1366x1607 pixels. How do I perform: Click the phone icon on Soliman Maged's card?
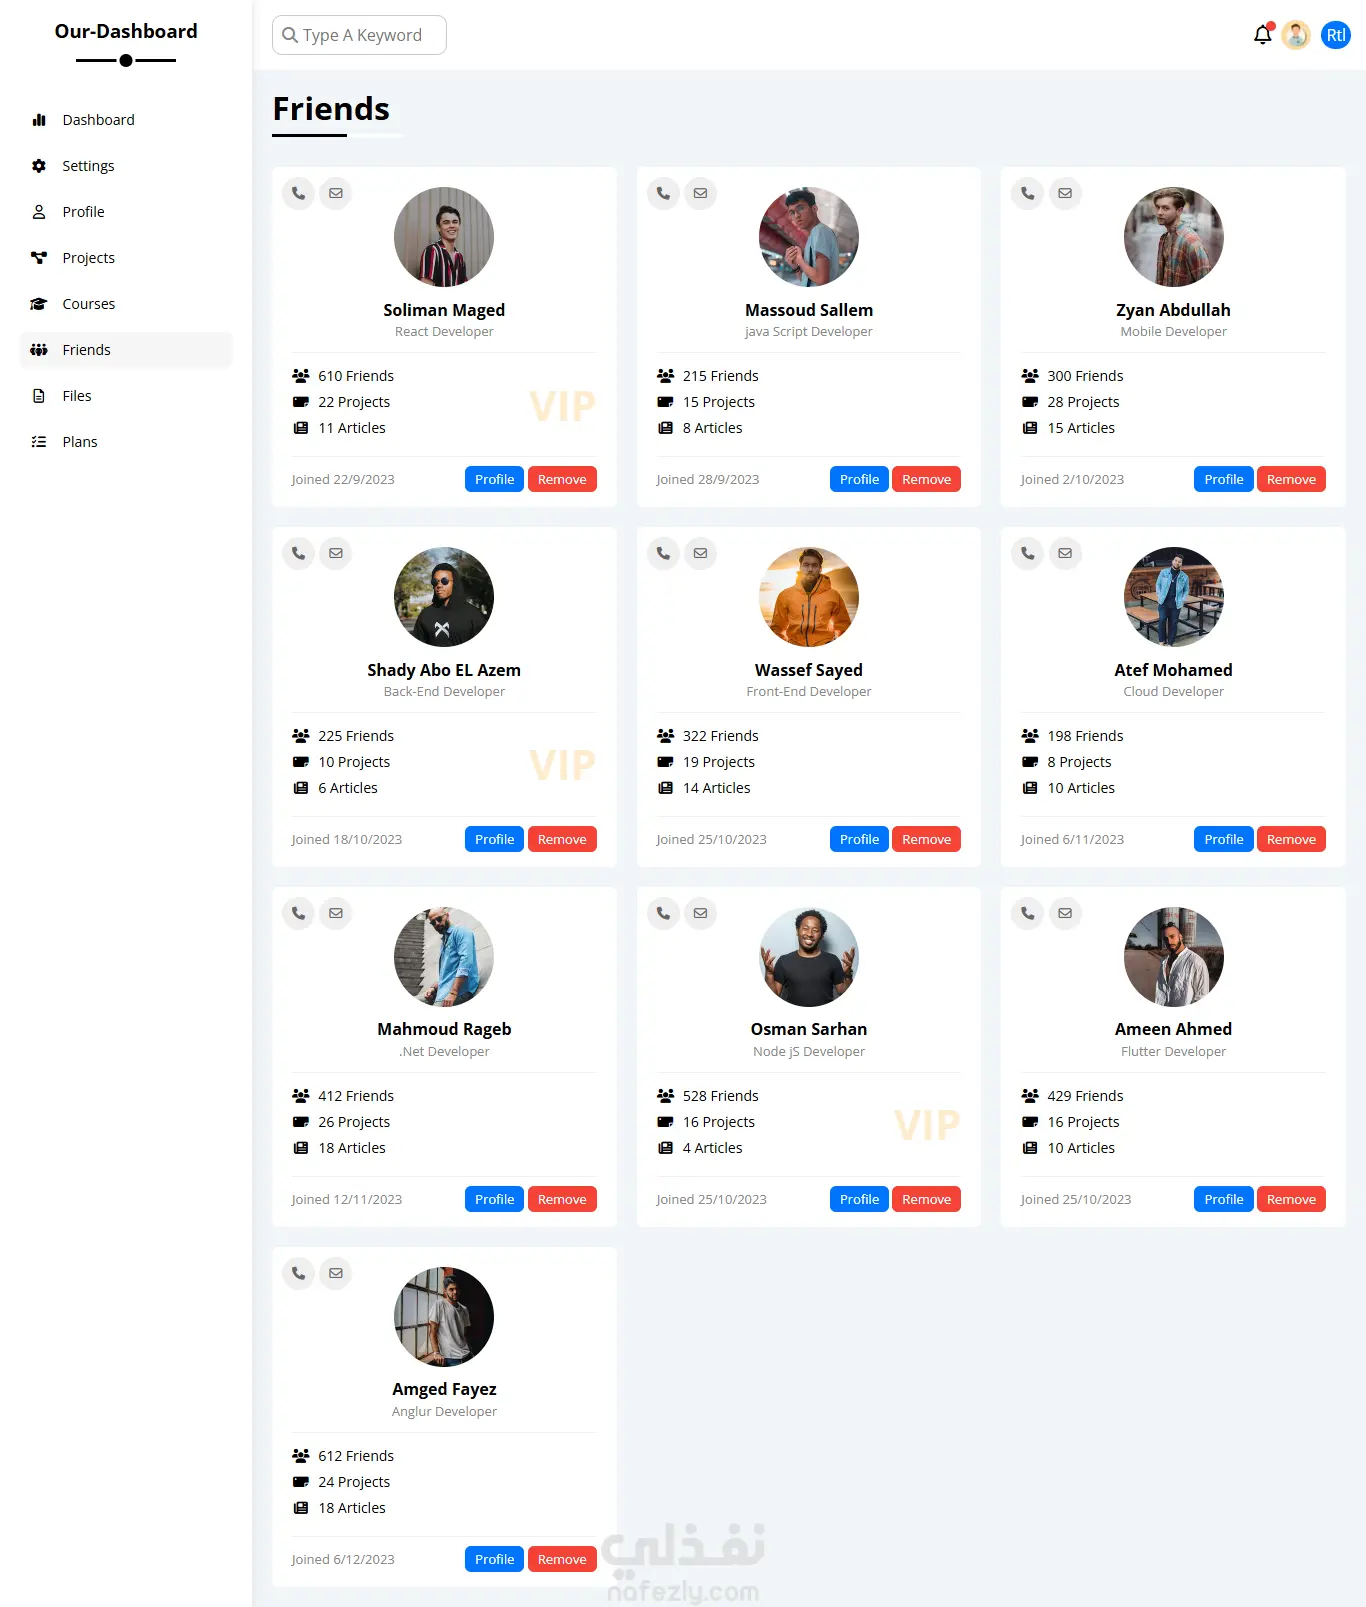pyautogui.click(x=299, y=193)
